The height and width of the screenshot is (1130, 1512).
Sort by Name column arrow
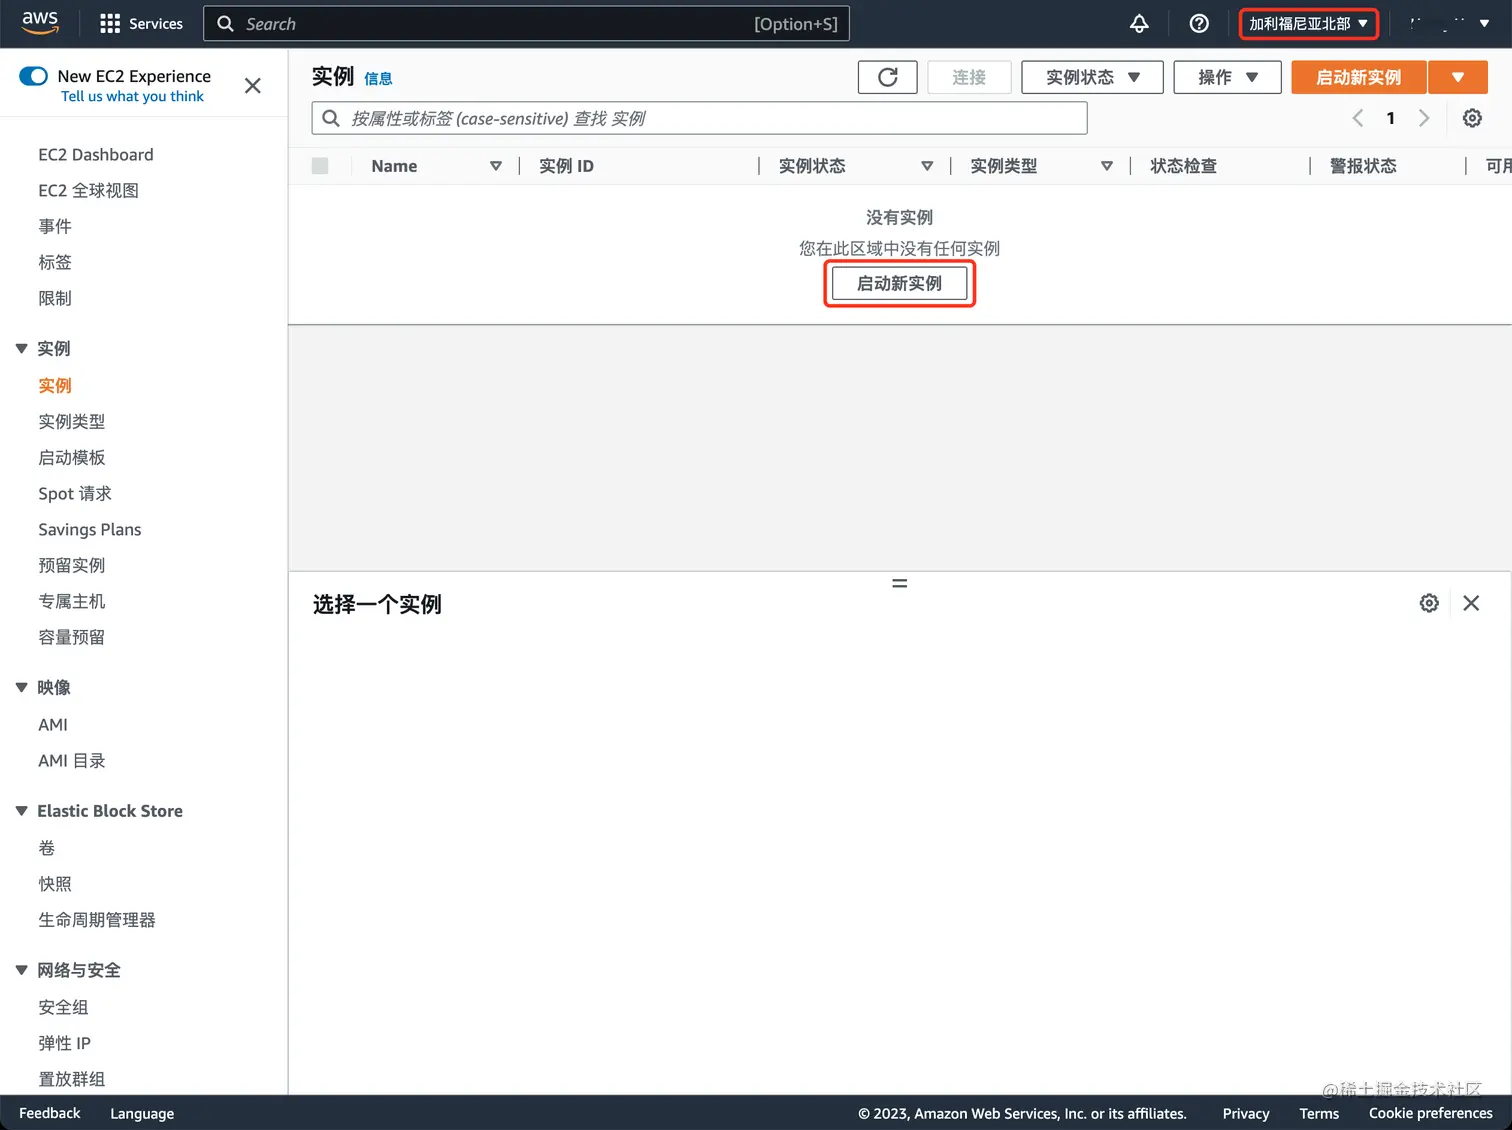point(495,166)
